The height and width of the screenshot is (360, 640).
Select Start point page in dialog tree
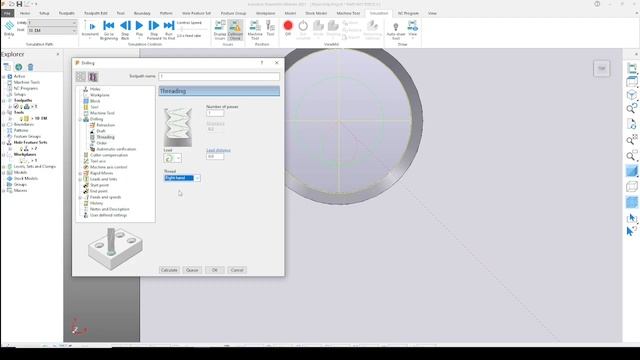99,185
